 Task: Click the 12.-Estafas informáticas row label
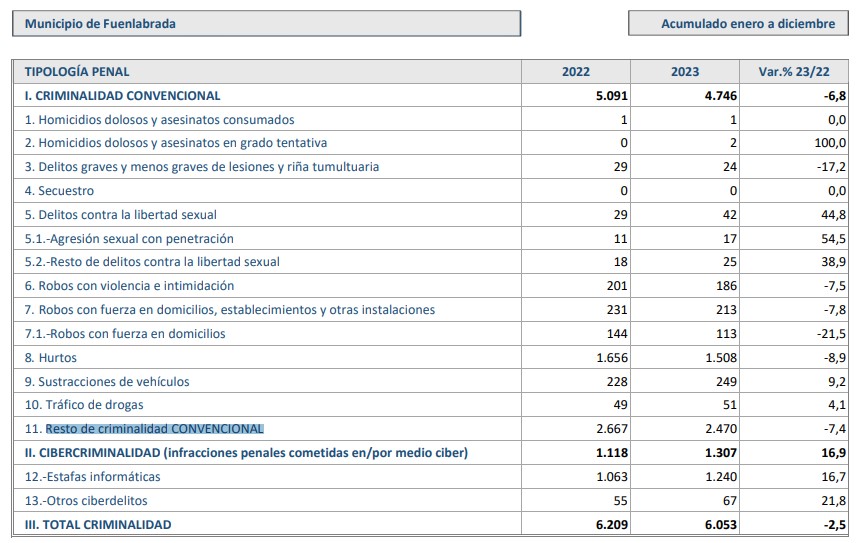pyautogui.click(x=92, y=477)
